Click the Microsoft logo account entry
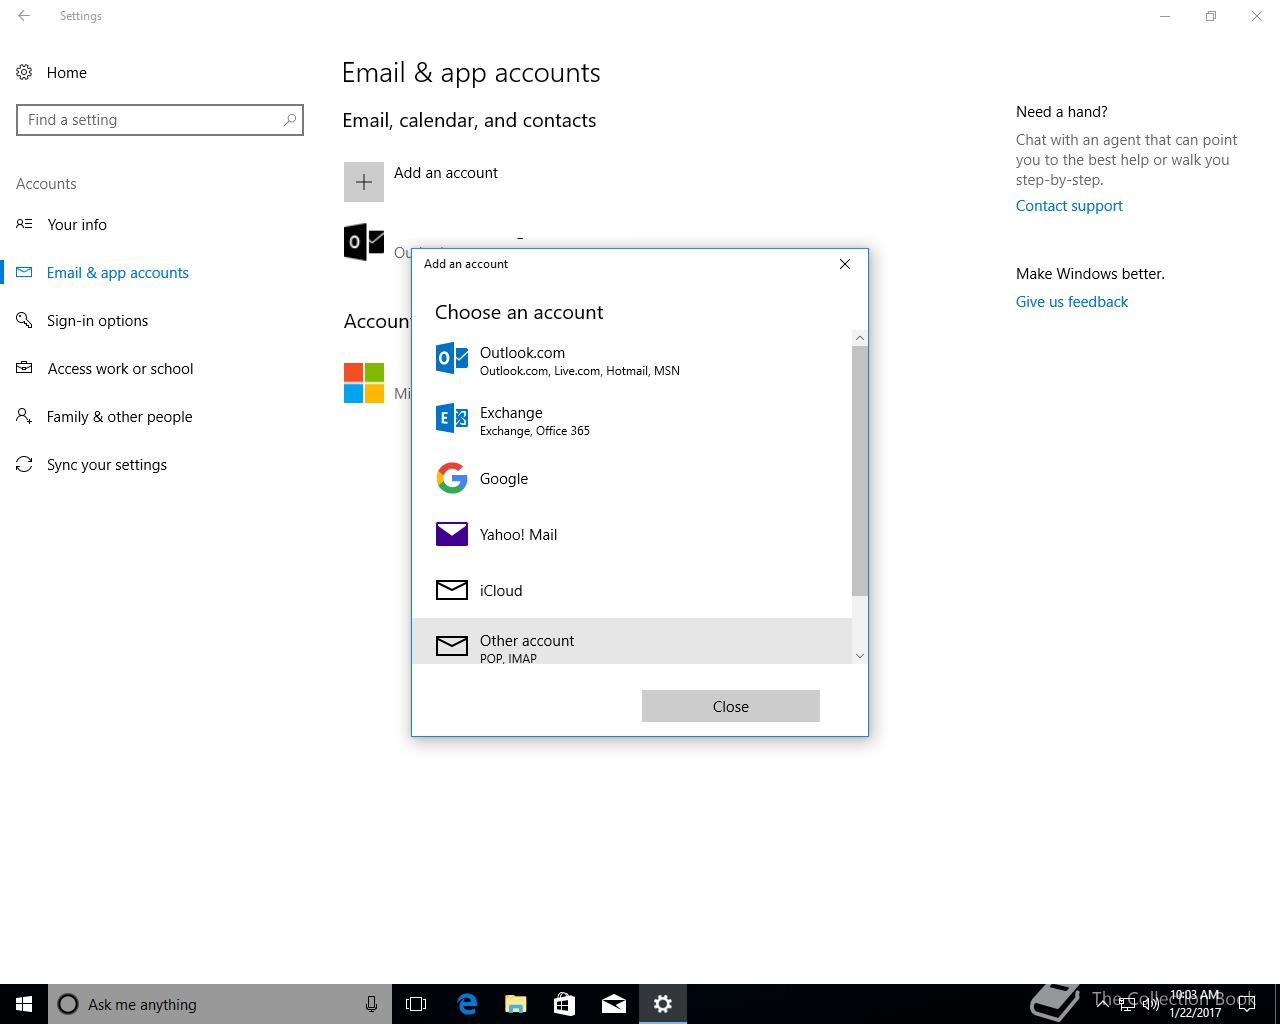 point(364,383)
